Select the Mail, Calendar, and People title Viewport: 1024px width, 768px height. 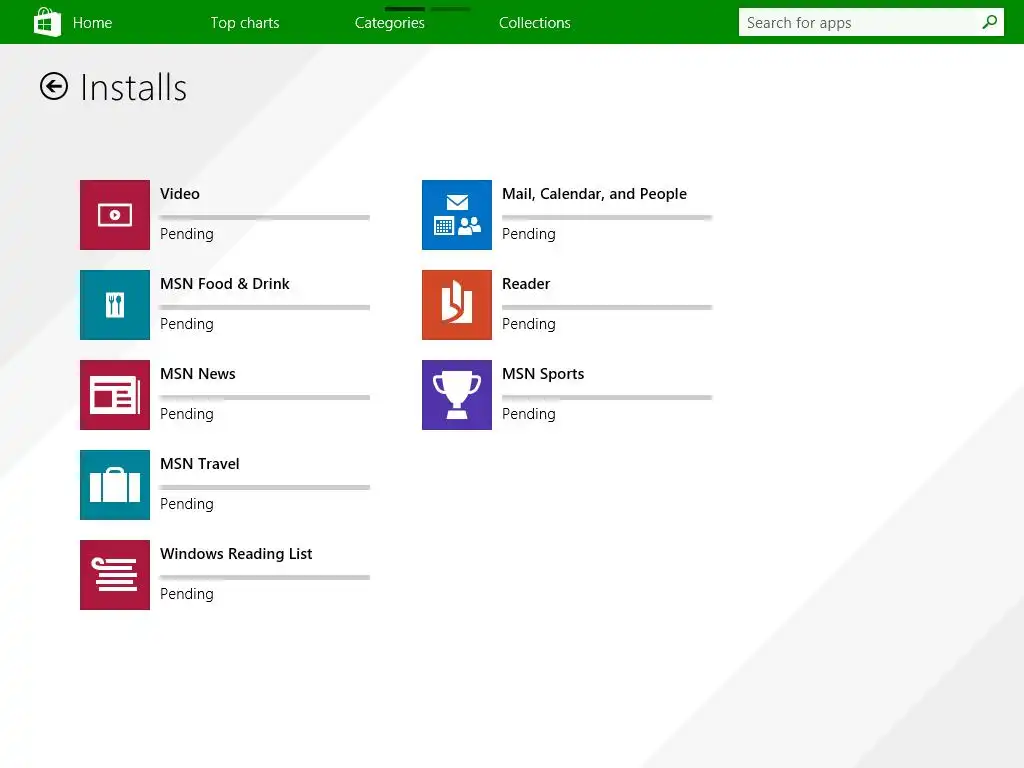(594, 194)
